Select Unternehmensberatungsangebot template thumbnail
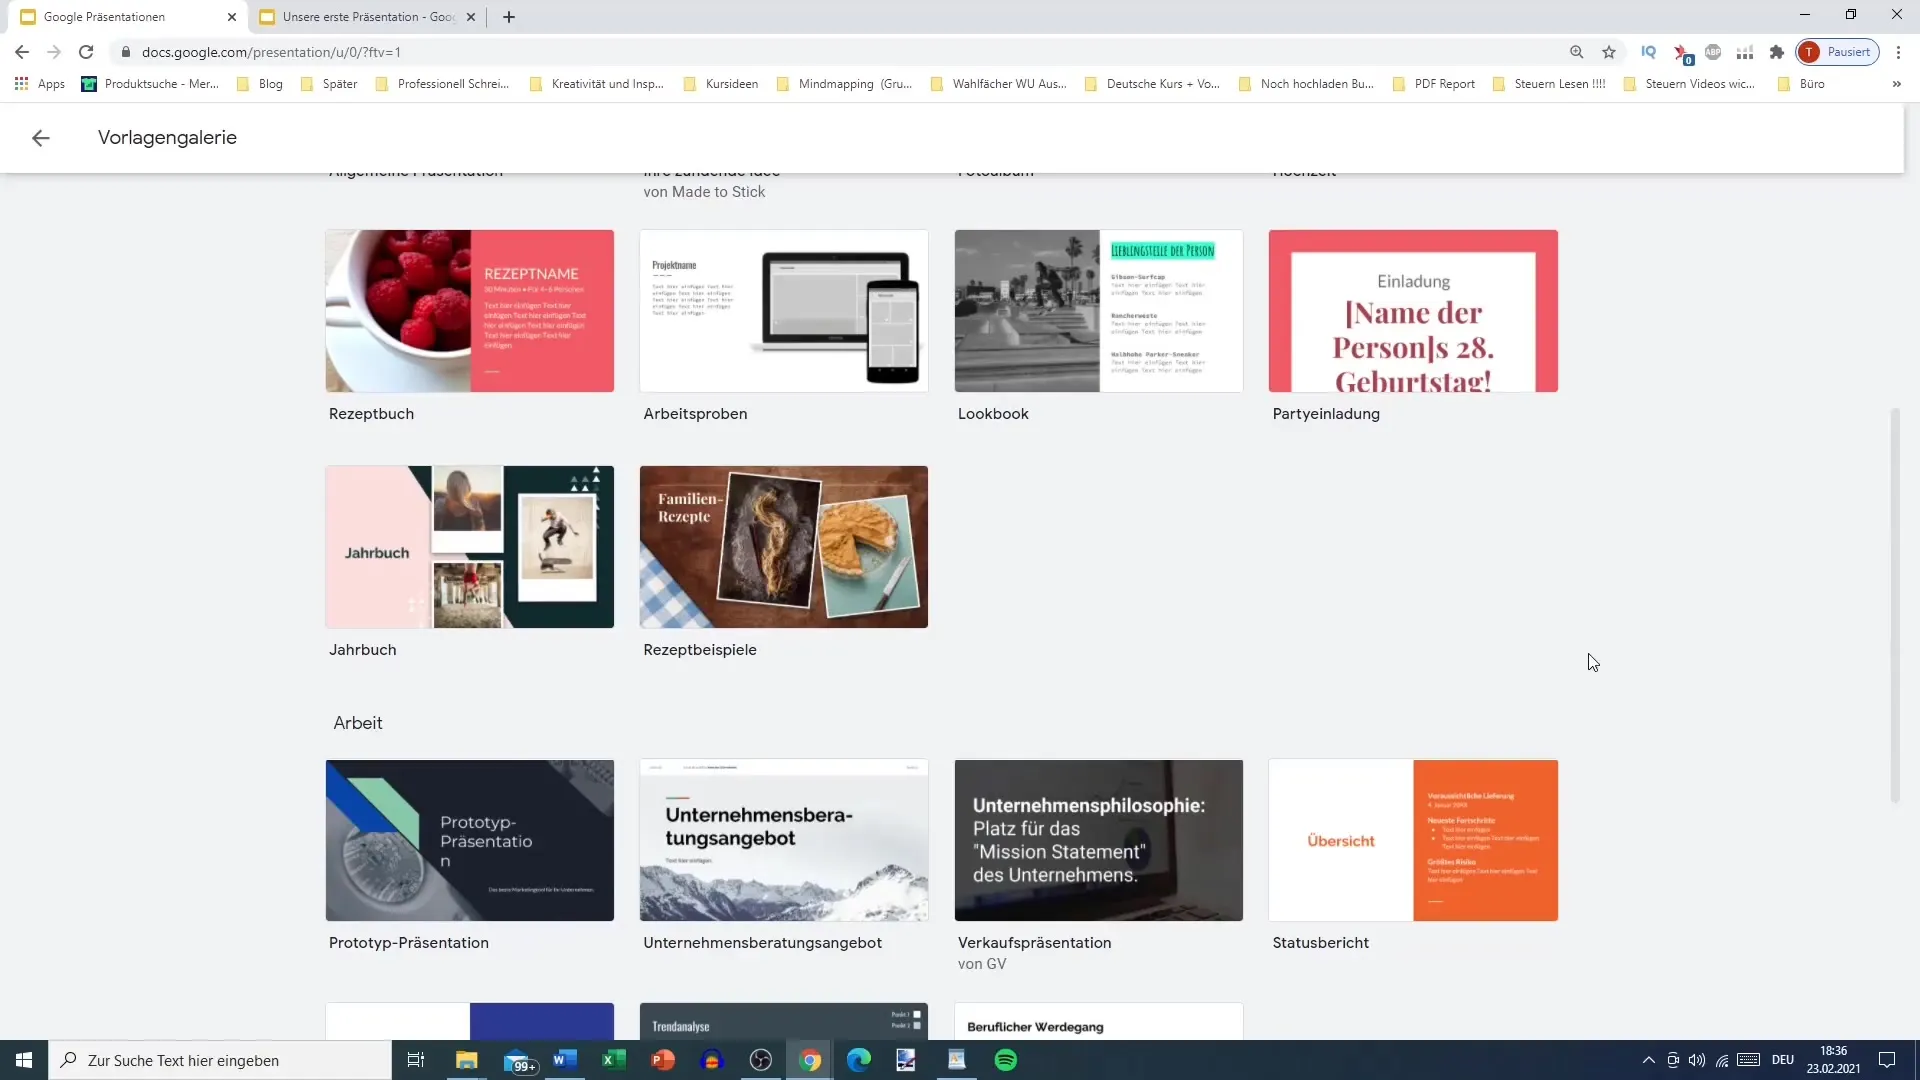 coord(784,840)
